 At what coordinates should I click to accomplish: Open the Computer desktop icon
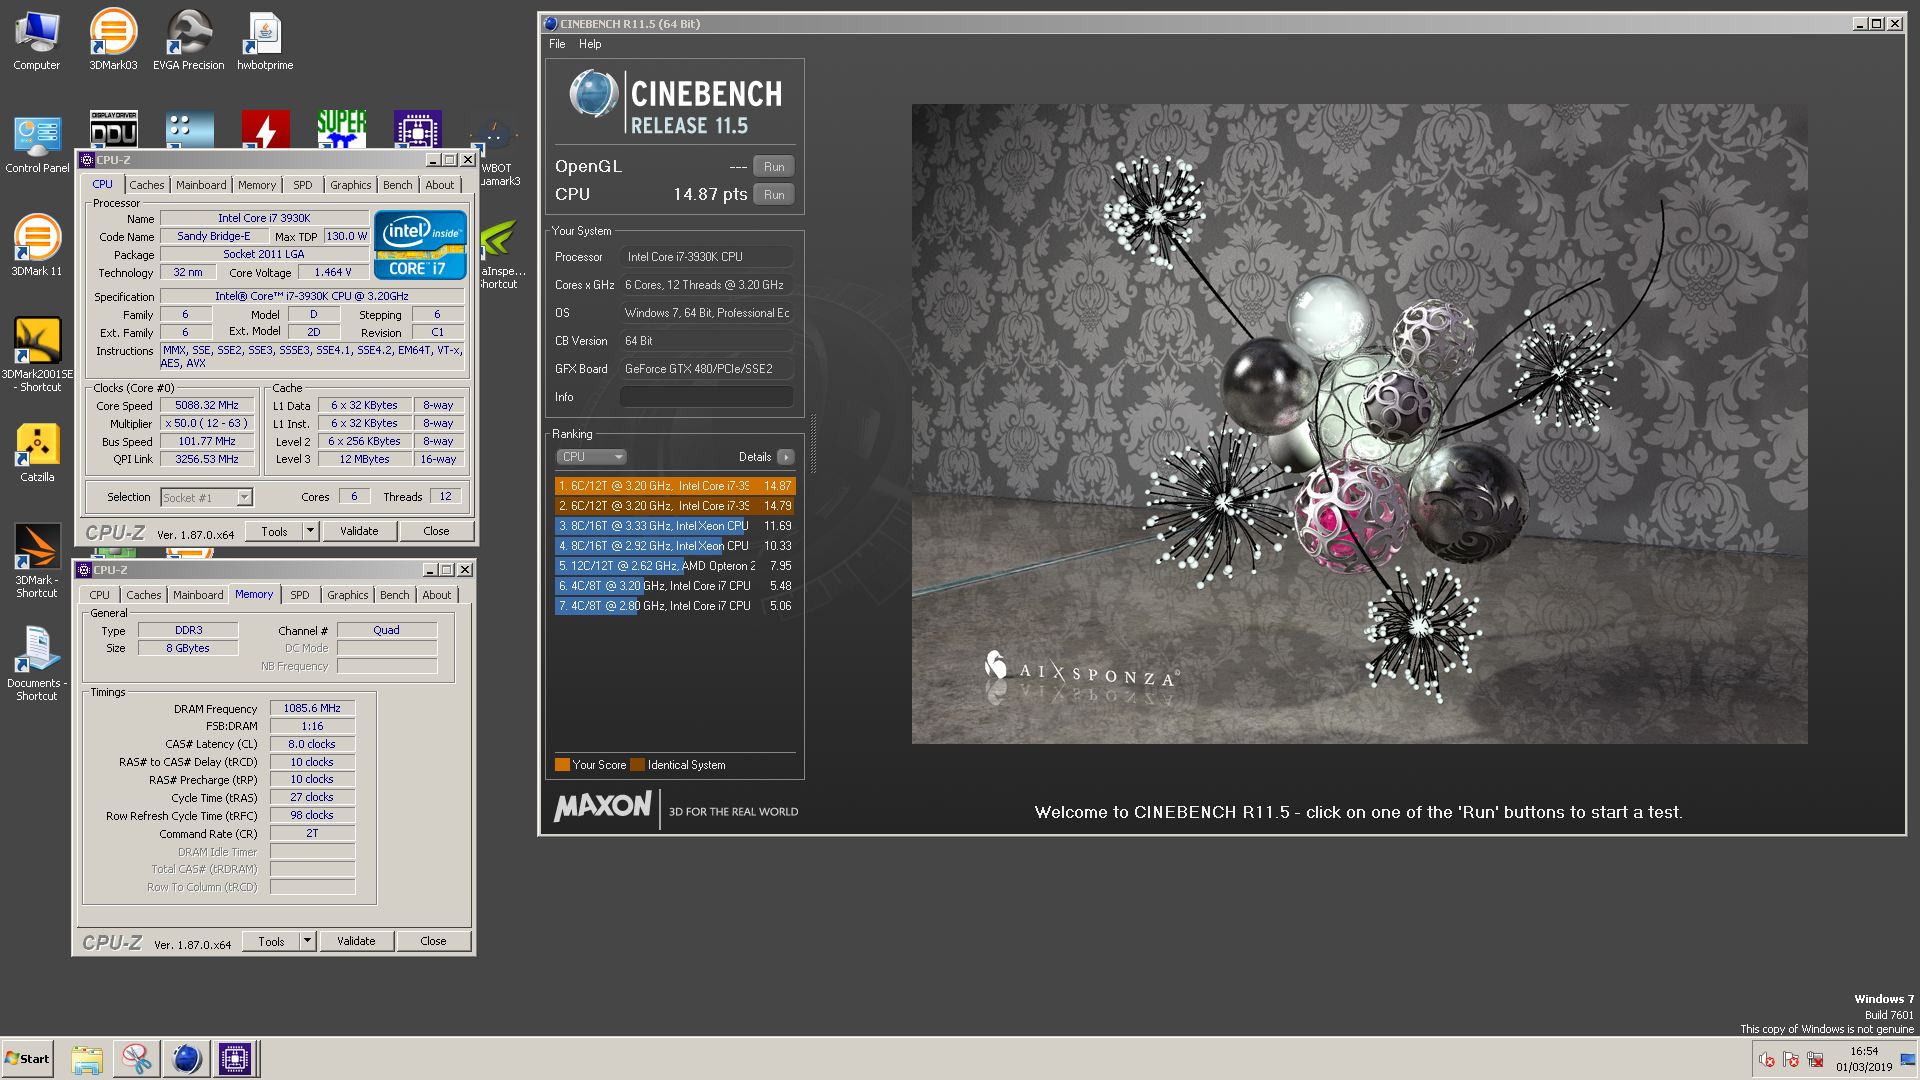(x=37, y=40)
